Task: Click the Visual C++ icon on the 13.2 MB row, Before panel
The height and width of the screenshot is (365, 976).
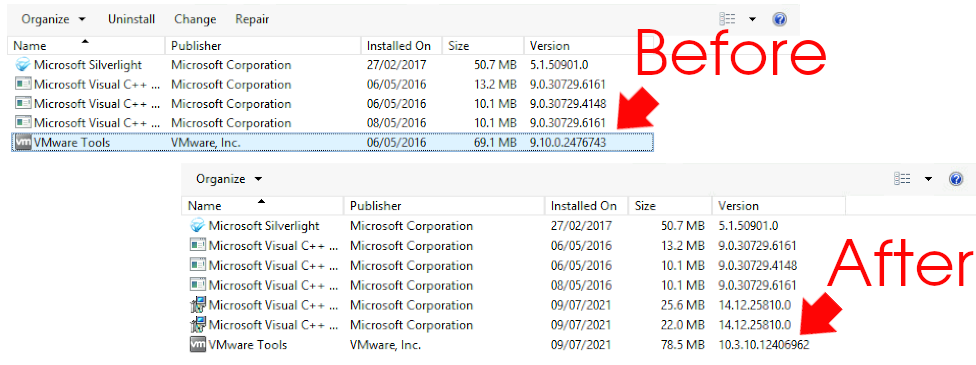Action: (23, 84)
